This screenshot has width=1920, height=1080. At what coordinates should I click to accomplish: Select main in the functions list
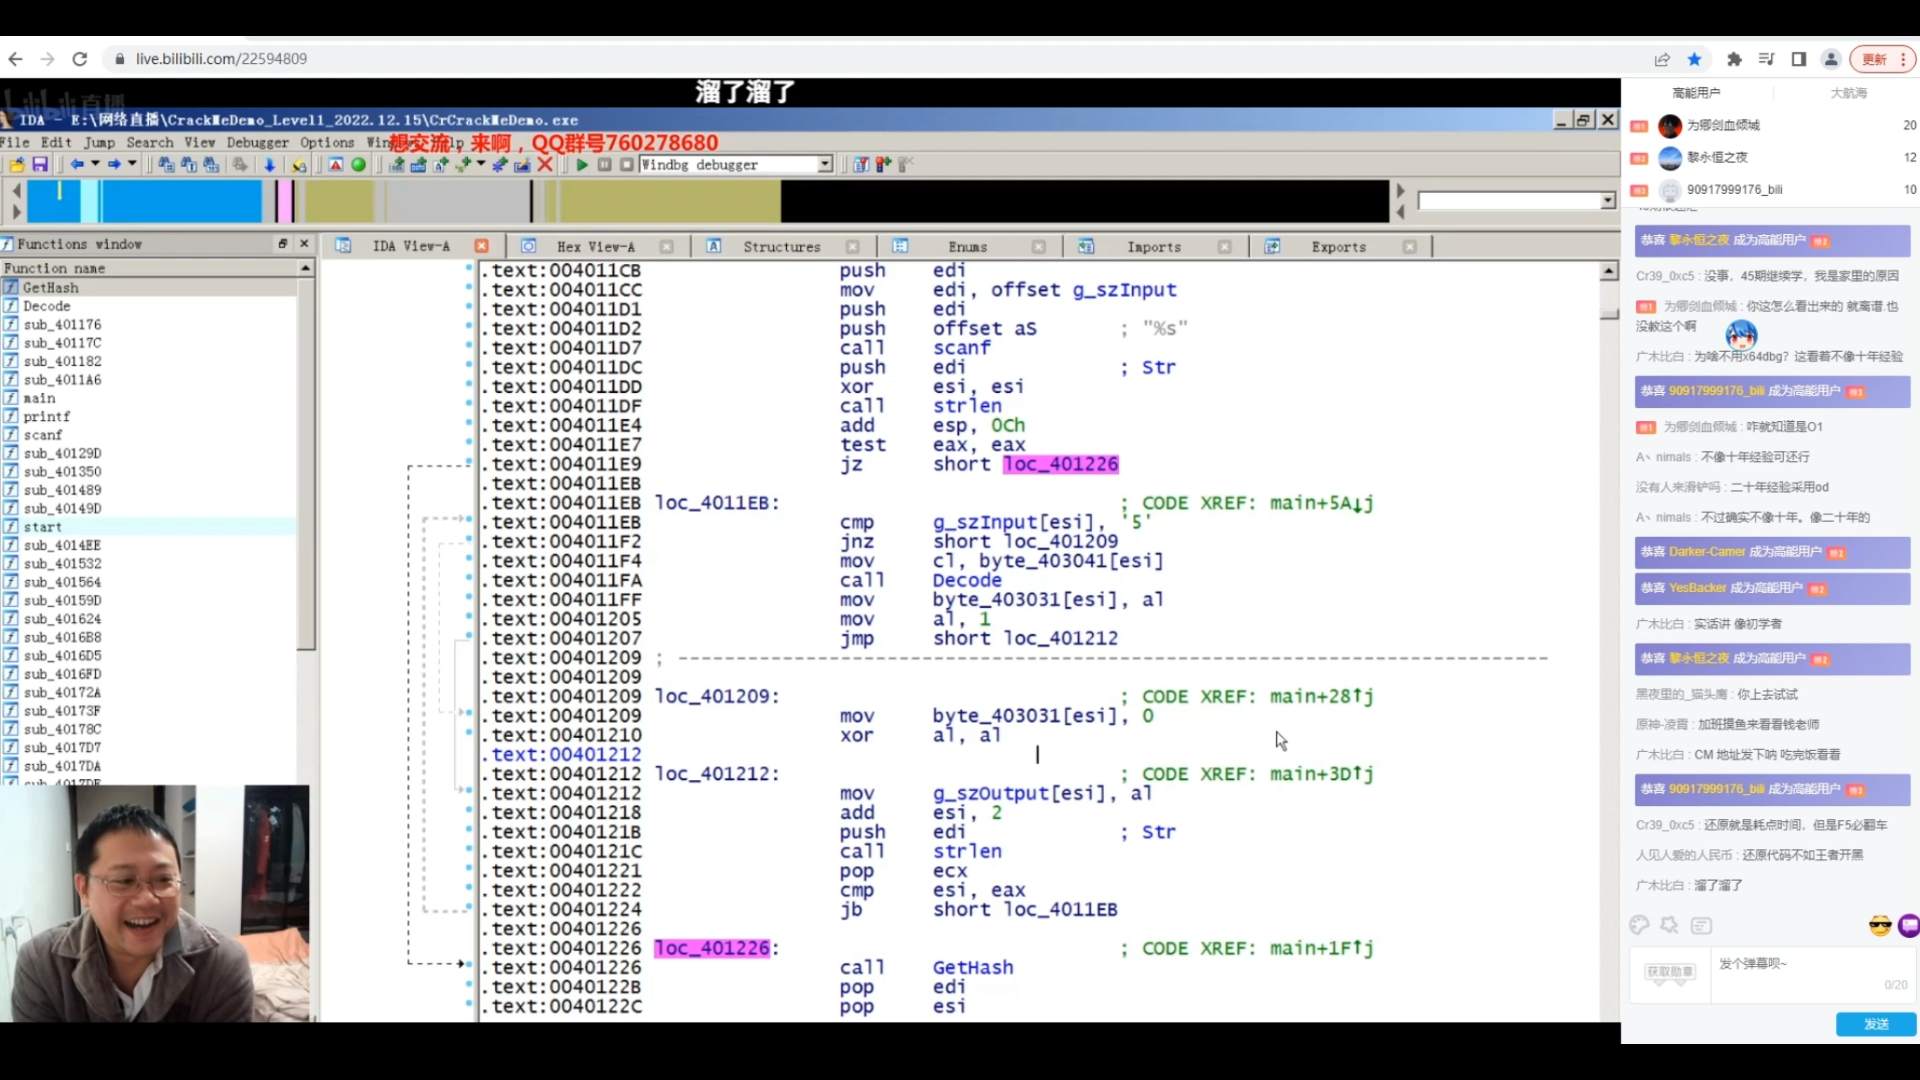(150, 398)
